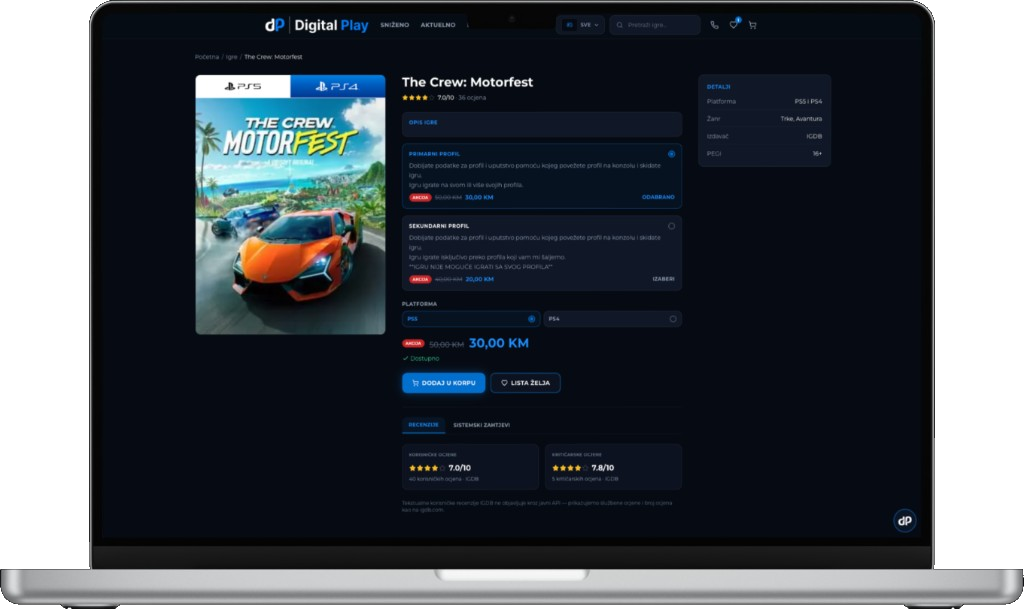The image size is (1024, 609).
Task: Expand the SVE platform filter dropdown
Action: pyautogui.click(x=581, y=25)
